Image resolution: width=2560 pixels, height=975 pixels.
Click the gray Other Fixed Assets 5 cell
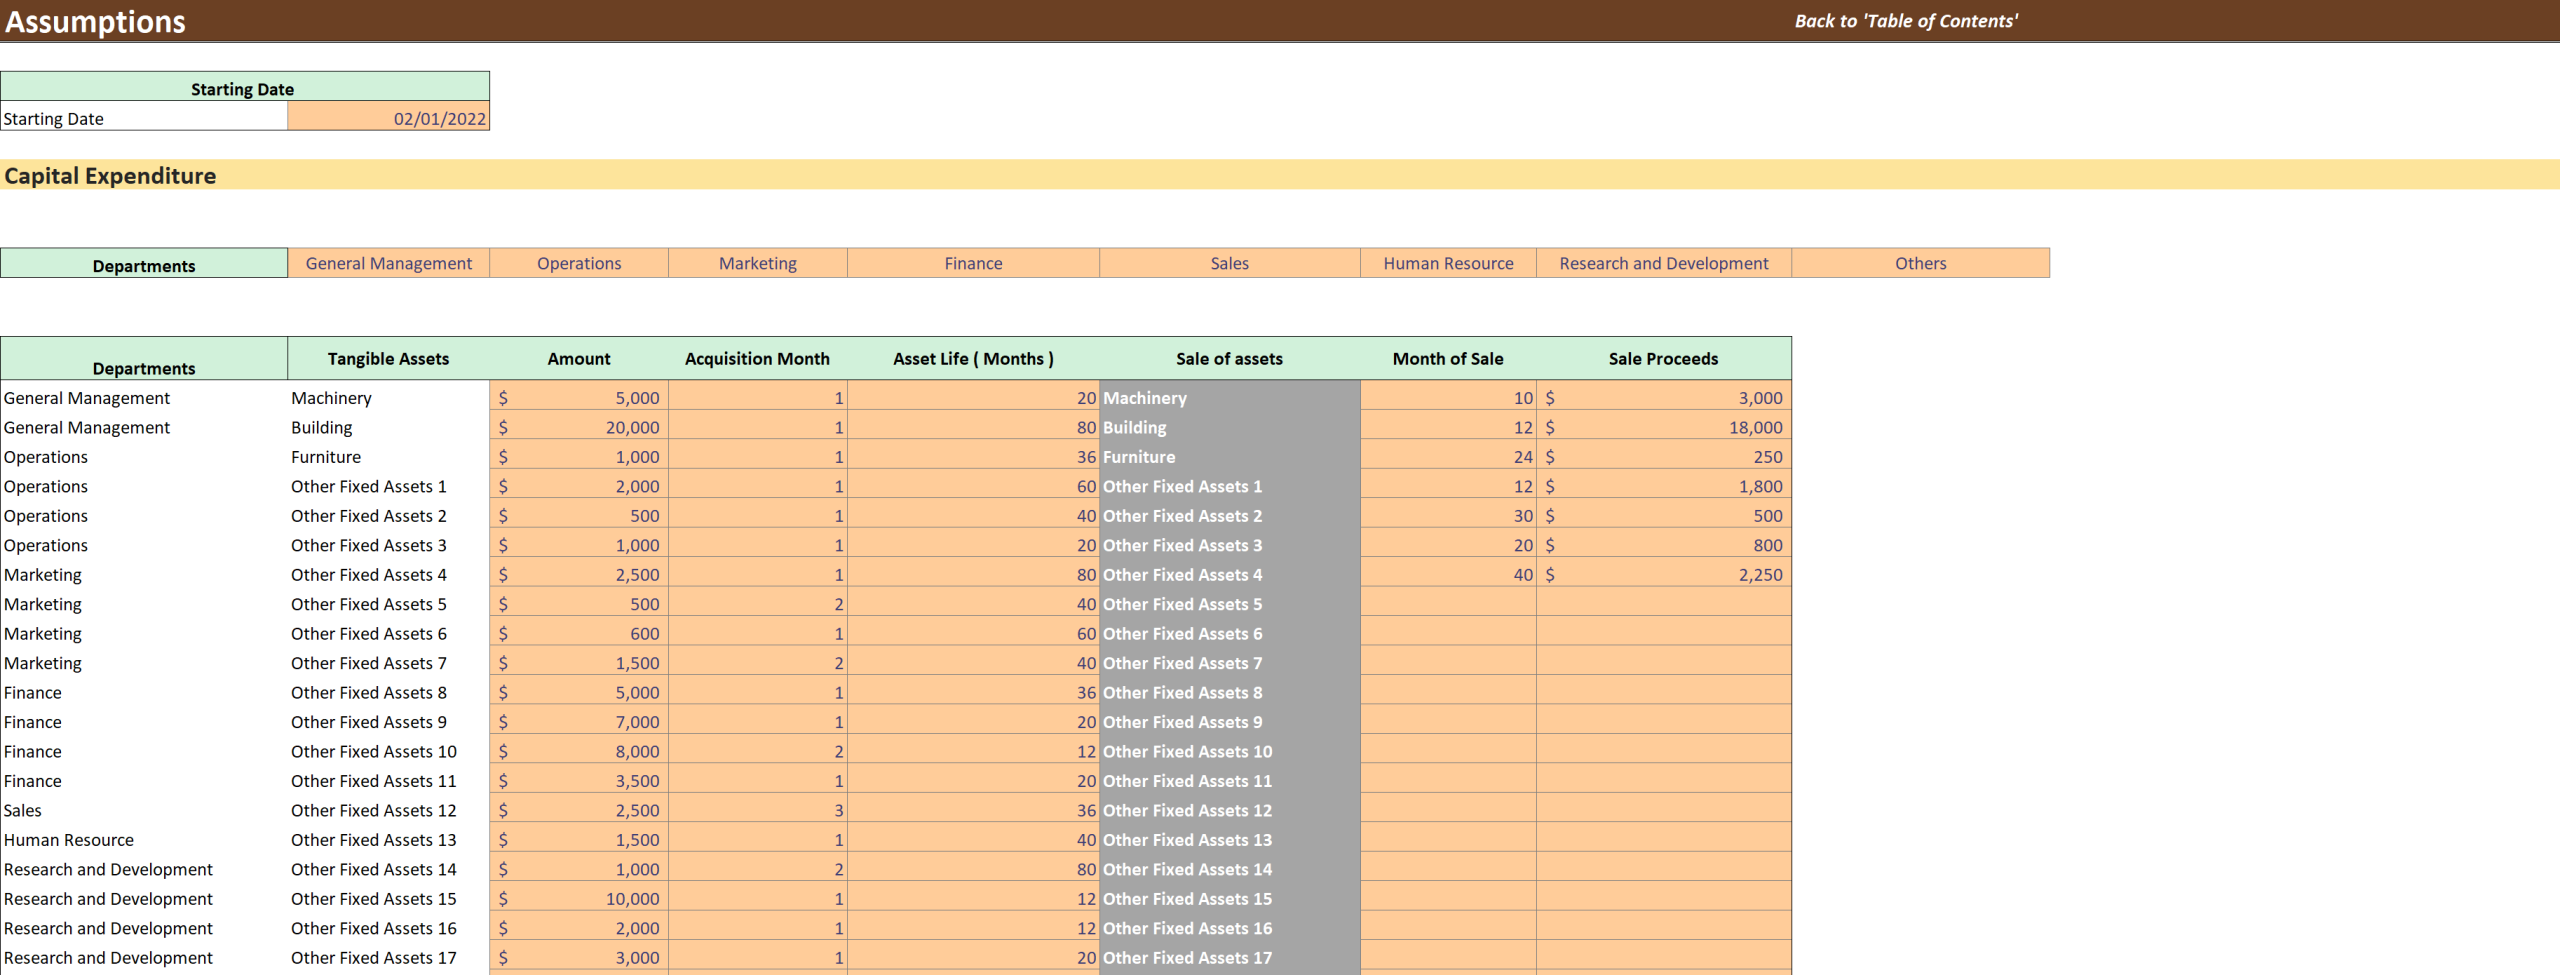[x=1228, y=604]
